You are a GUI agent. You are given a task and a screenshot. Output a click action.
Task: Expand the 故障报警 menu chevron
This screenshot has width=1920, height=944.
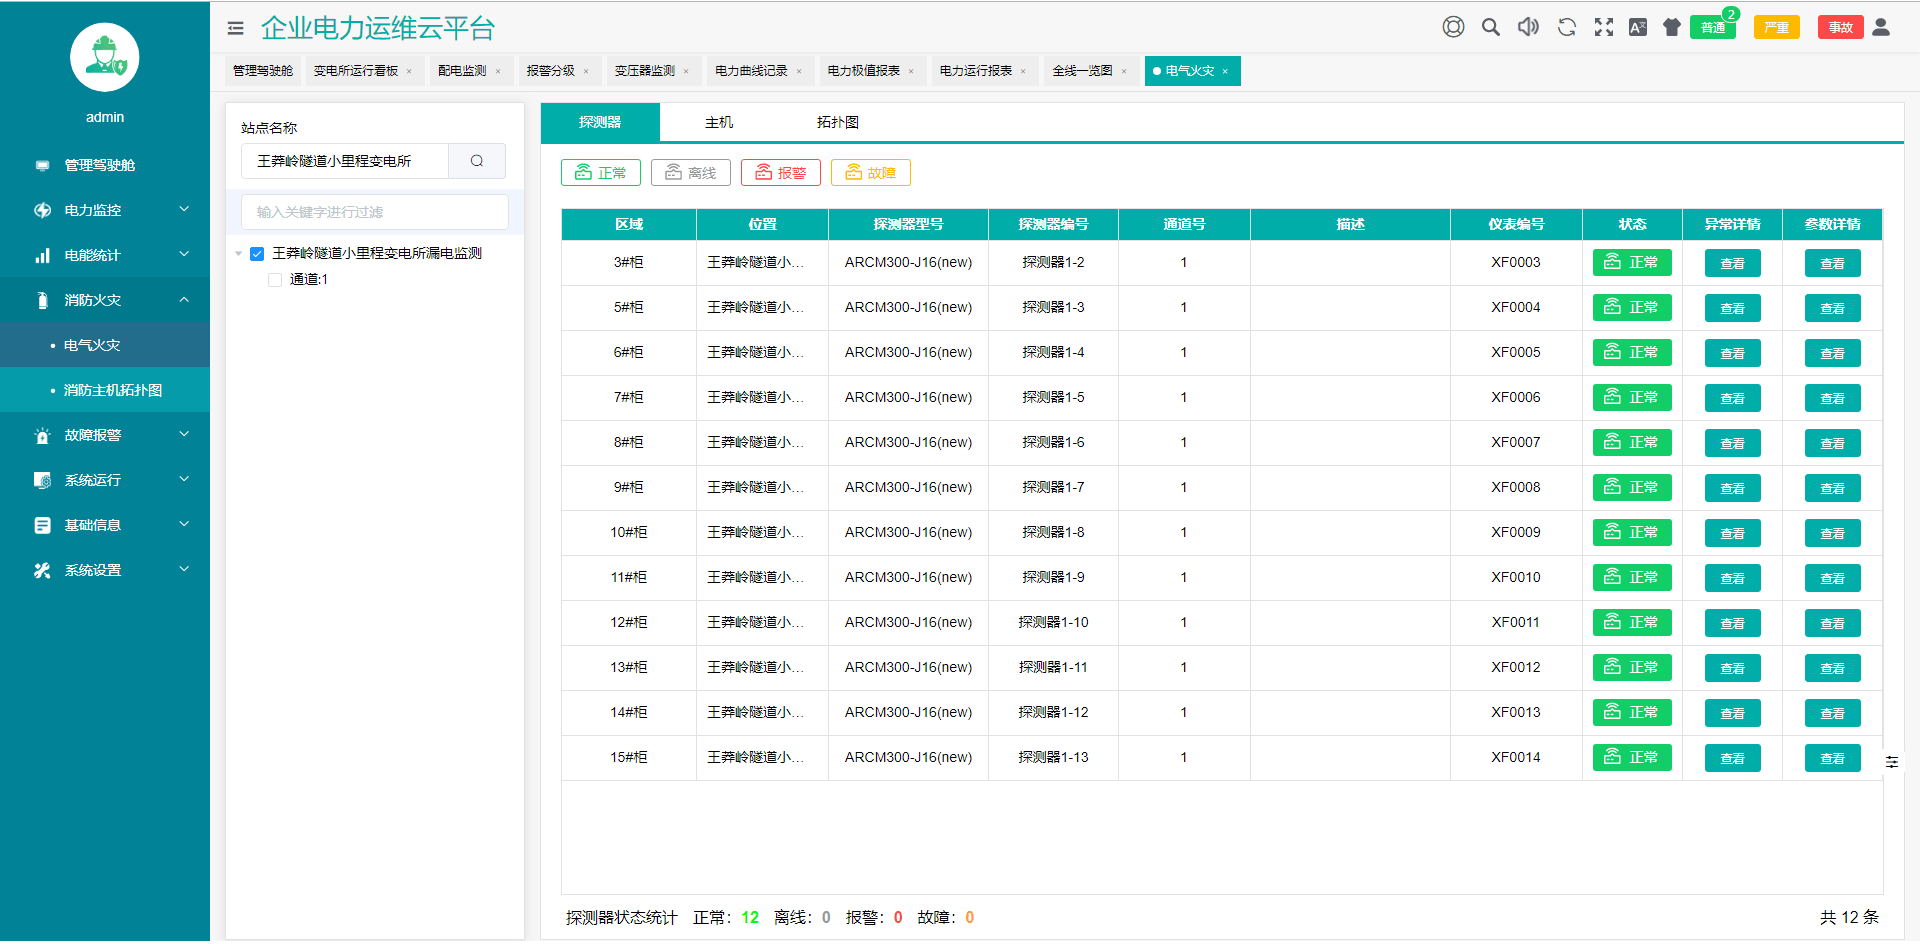click(x=184, y=434)
